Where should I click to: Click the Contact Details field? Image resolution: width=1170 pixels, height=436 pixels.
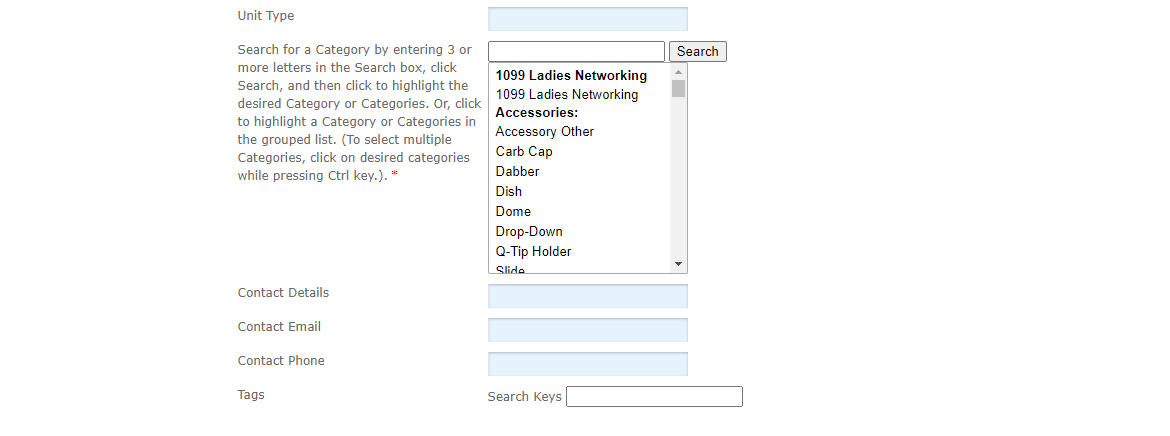(587, 296)
